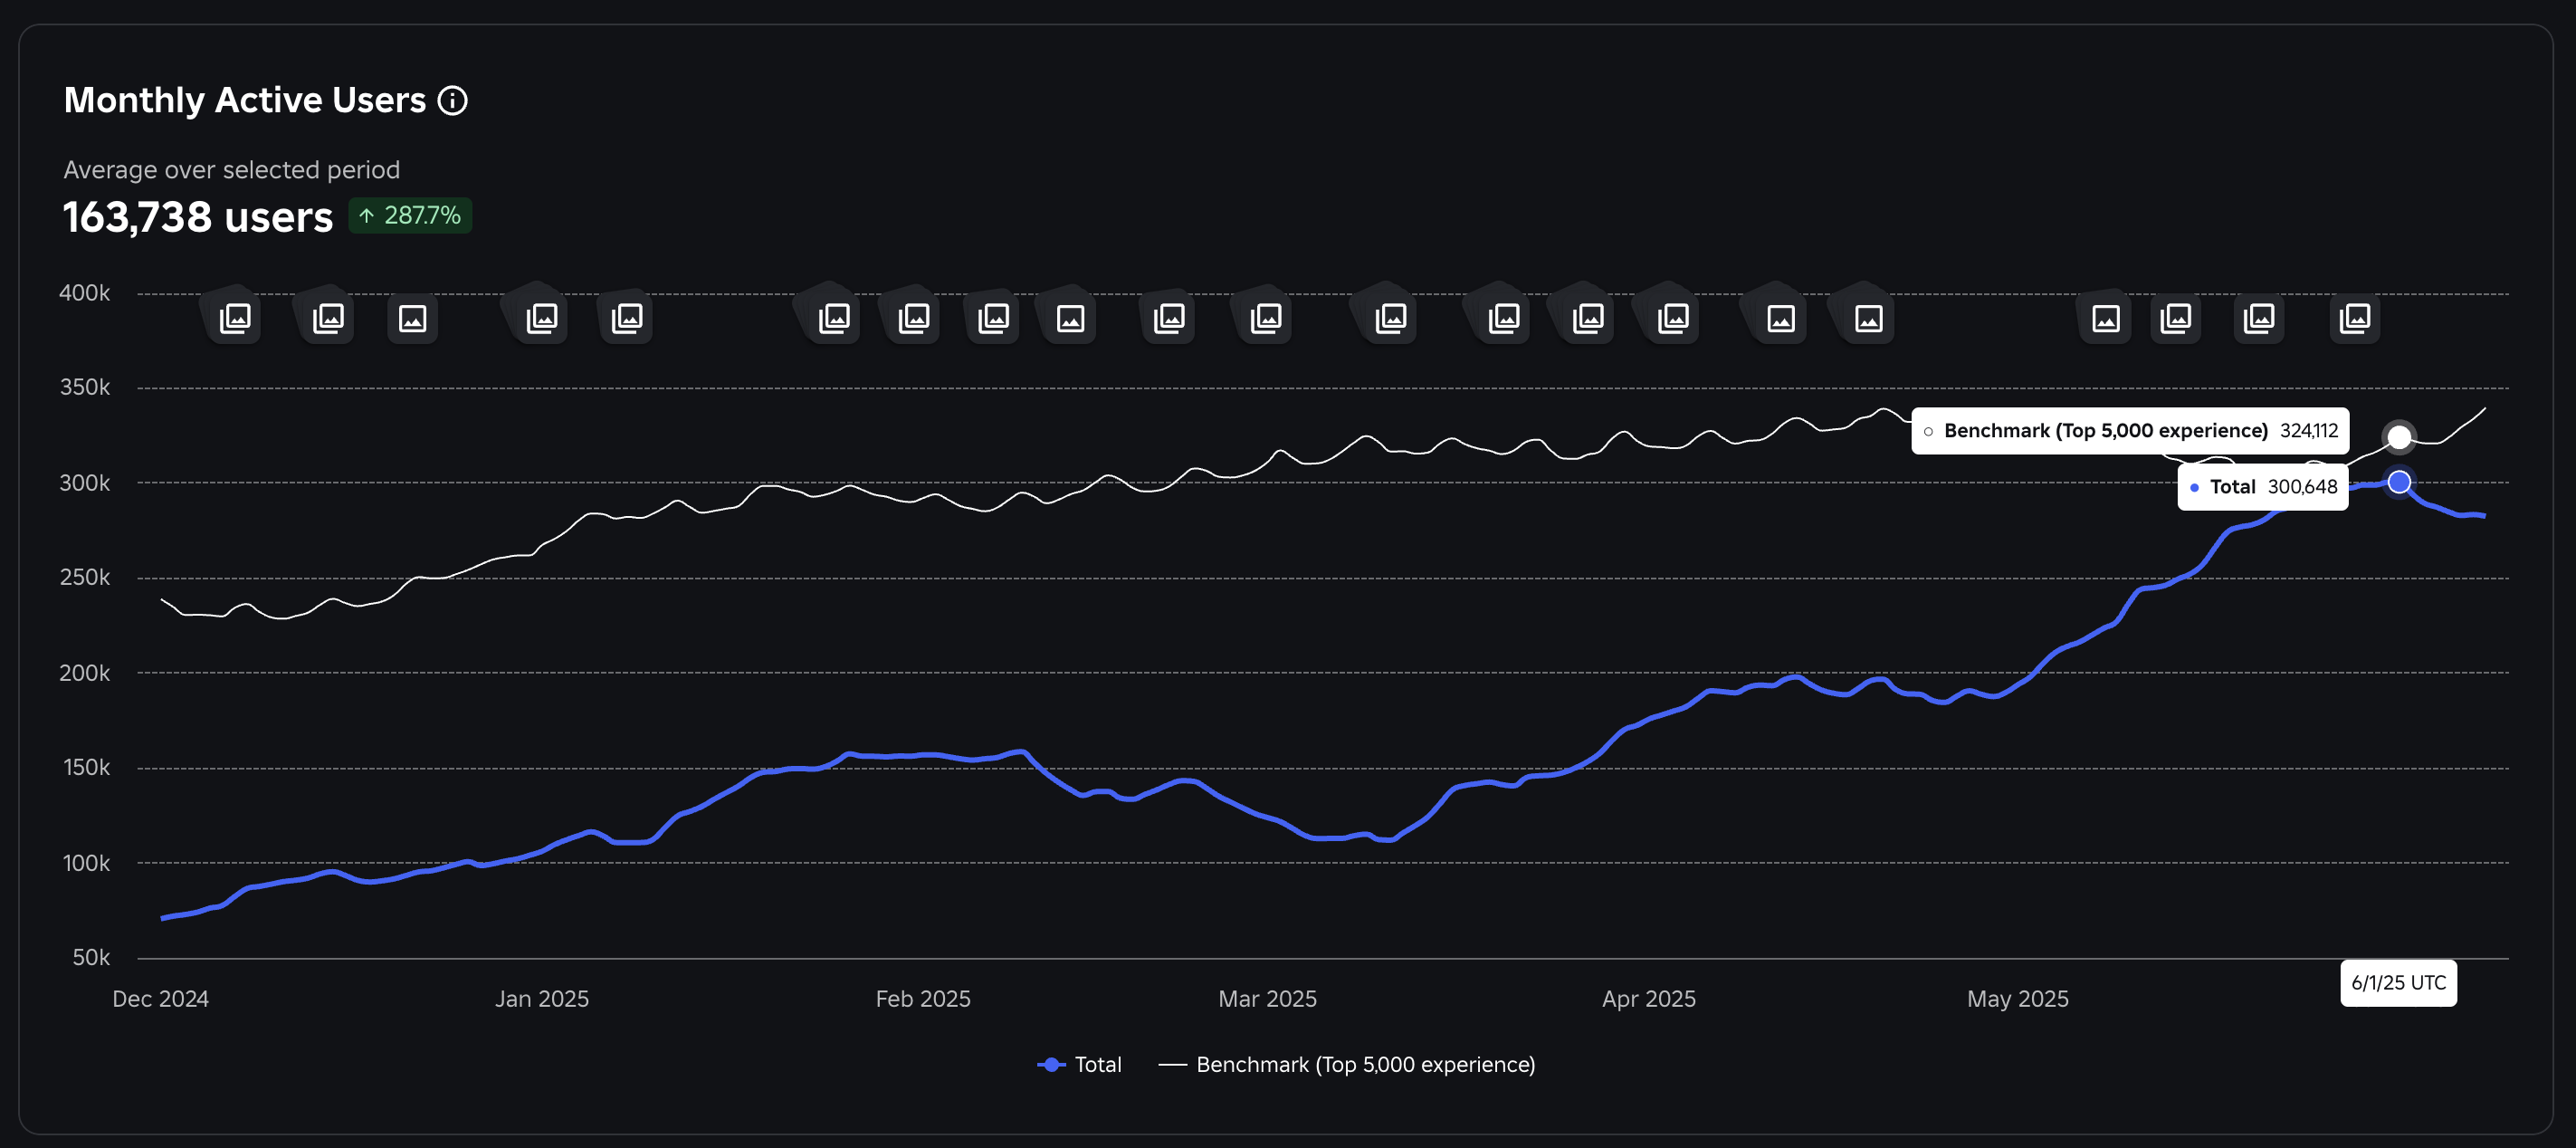Click the blue Total legend dot marker
The image size is (2576, 1148).
pyautogui.click(x=1051, y=1064)
